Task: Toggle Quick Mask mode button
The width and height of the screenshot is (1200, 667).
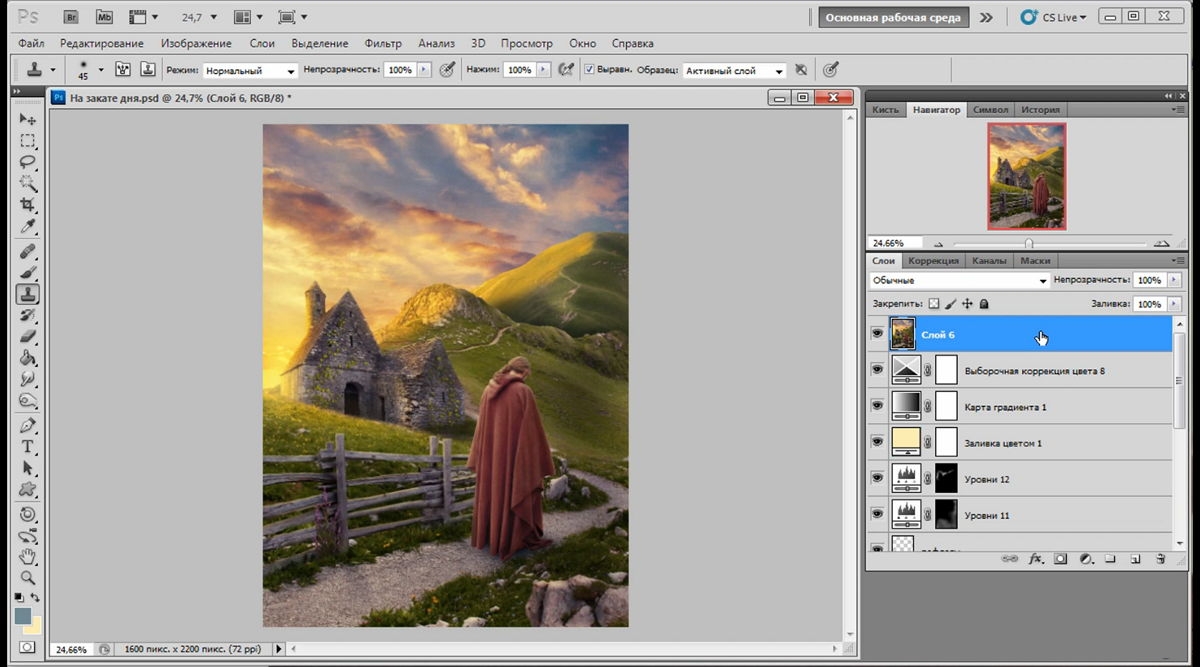Action: click(28, 648)
